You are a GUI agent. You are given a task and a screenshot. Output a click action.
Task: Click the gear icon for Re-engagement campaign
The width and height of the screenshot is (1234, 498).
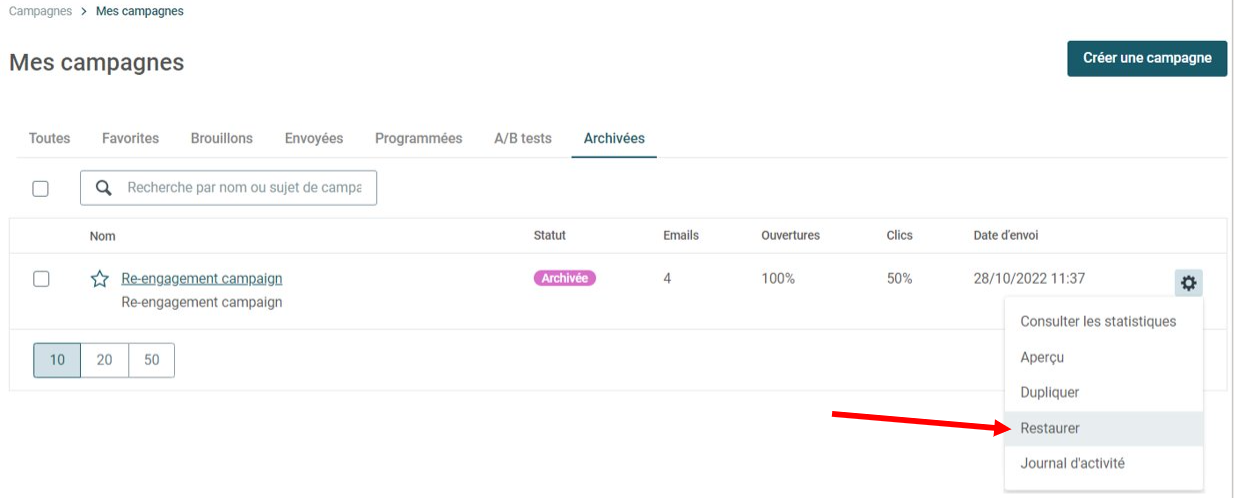pos(1188,283)
